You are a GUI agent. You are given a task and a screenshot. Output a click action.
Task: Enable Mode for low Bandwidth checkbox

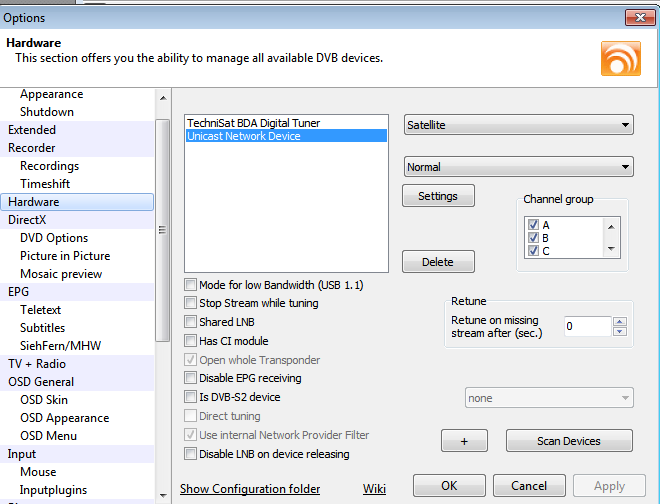tap(191, 285)
